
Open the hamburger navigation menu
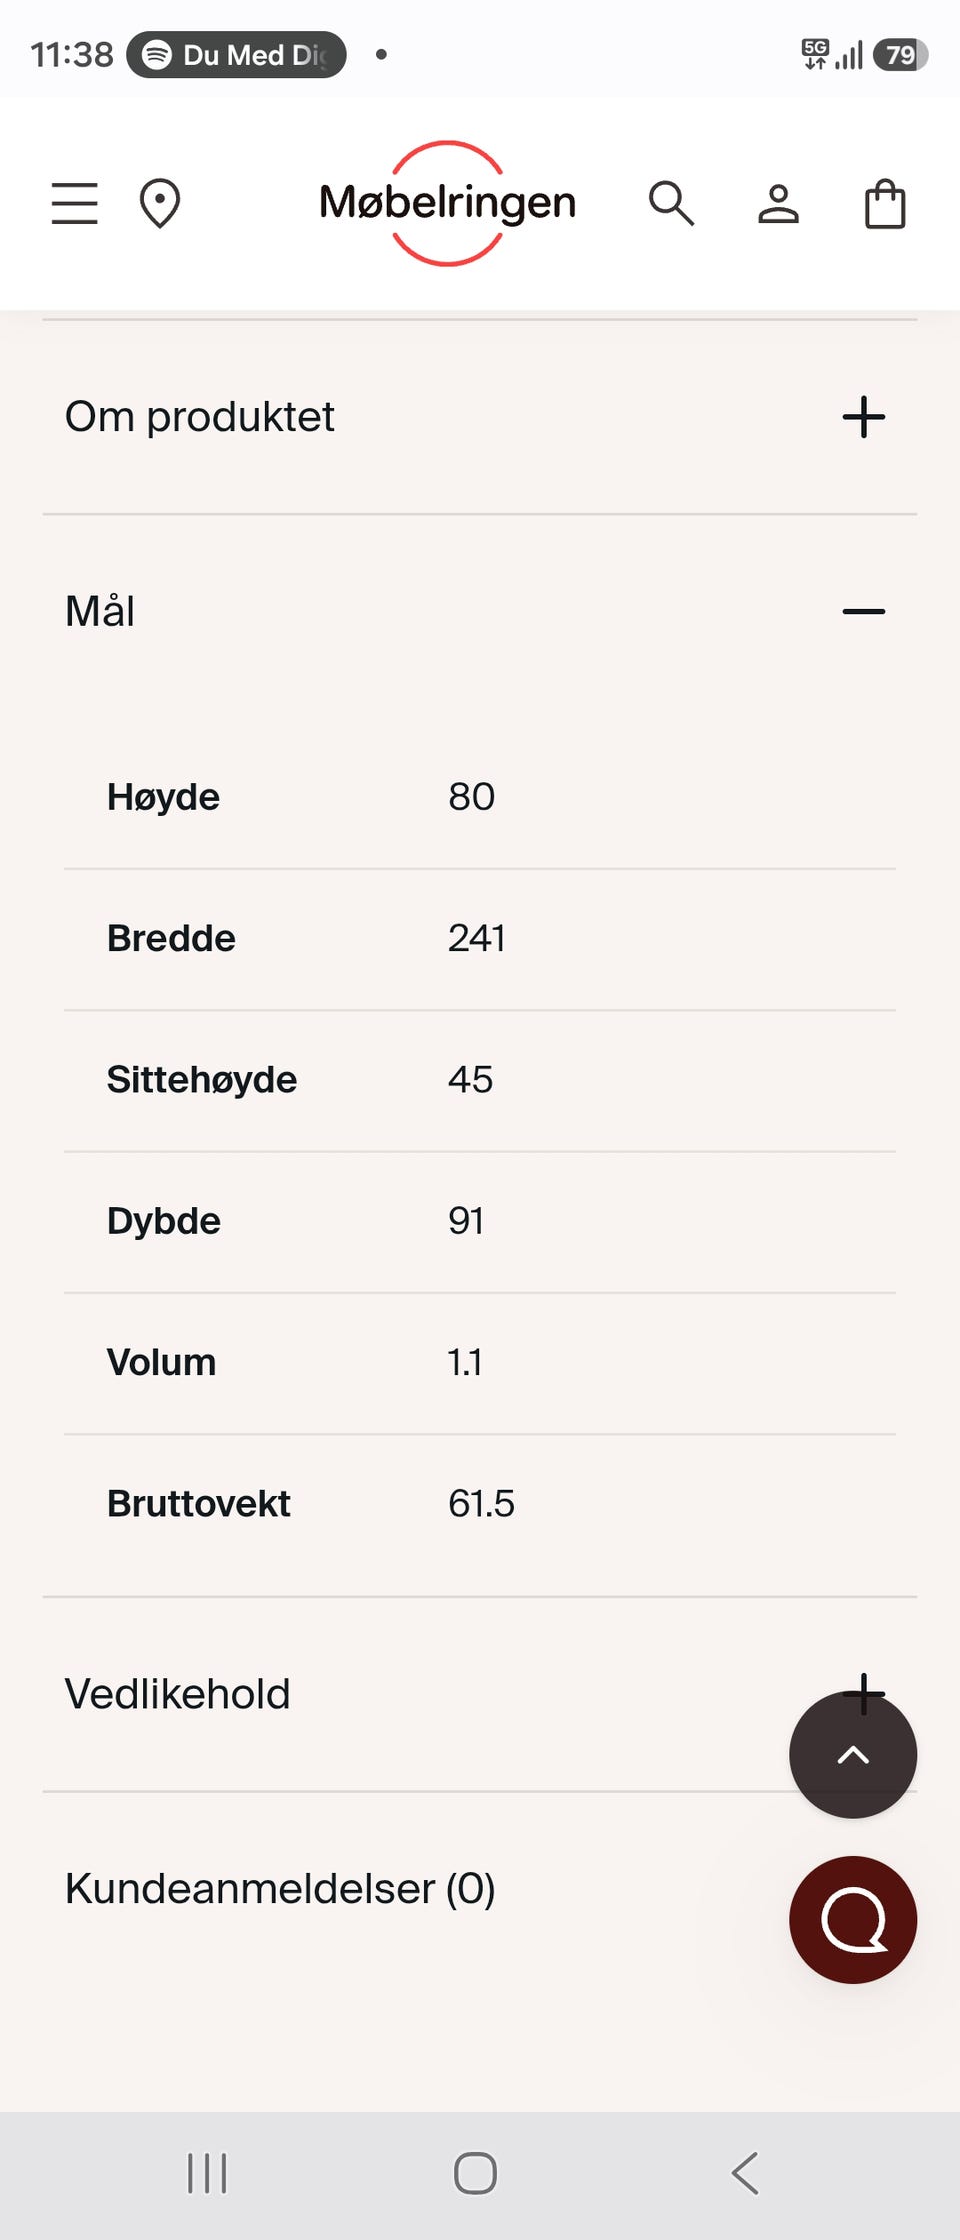point(75,203)
